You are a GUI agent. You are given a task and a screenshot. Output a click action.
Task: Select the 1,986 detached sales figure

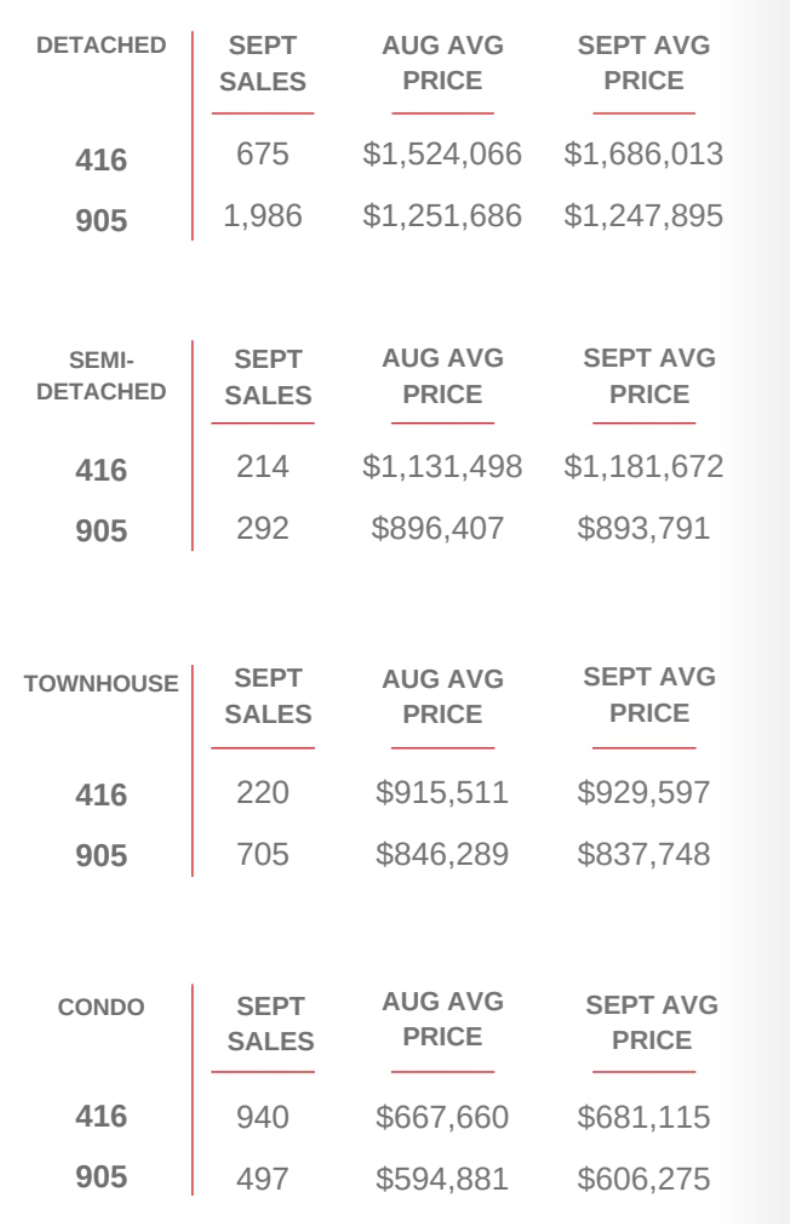coord(263,216)
